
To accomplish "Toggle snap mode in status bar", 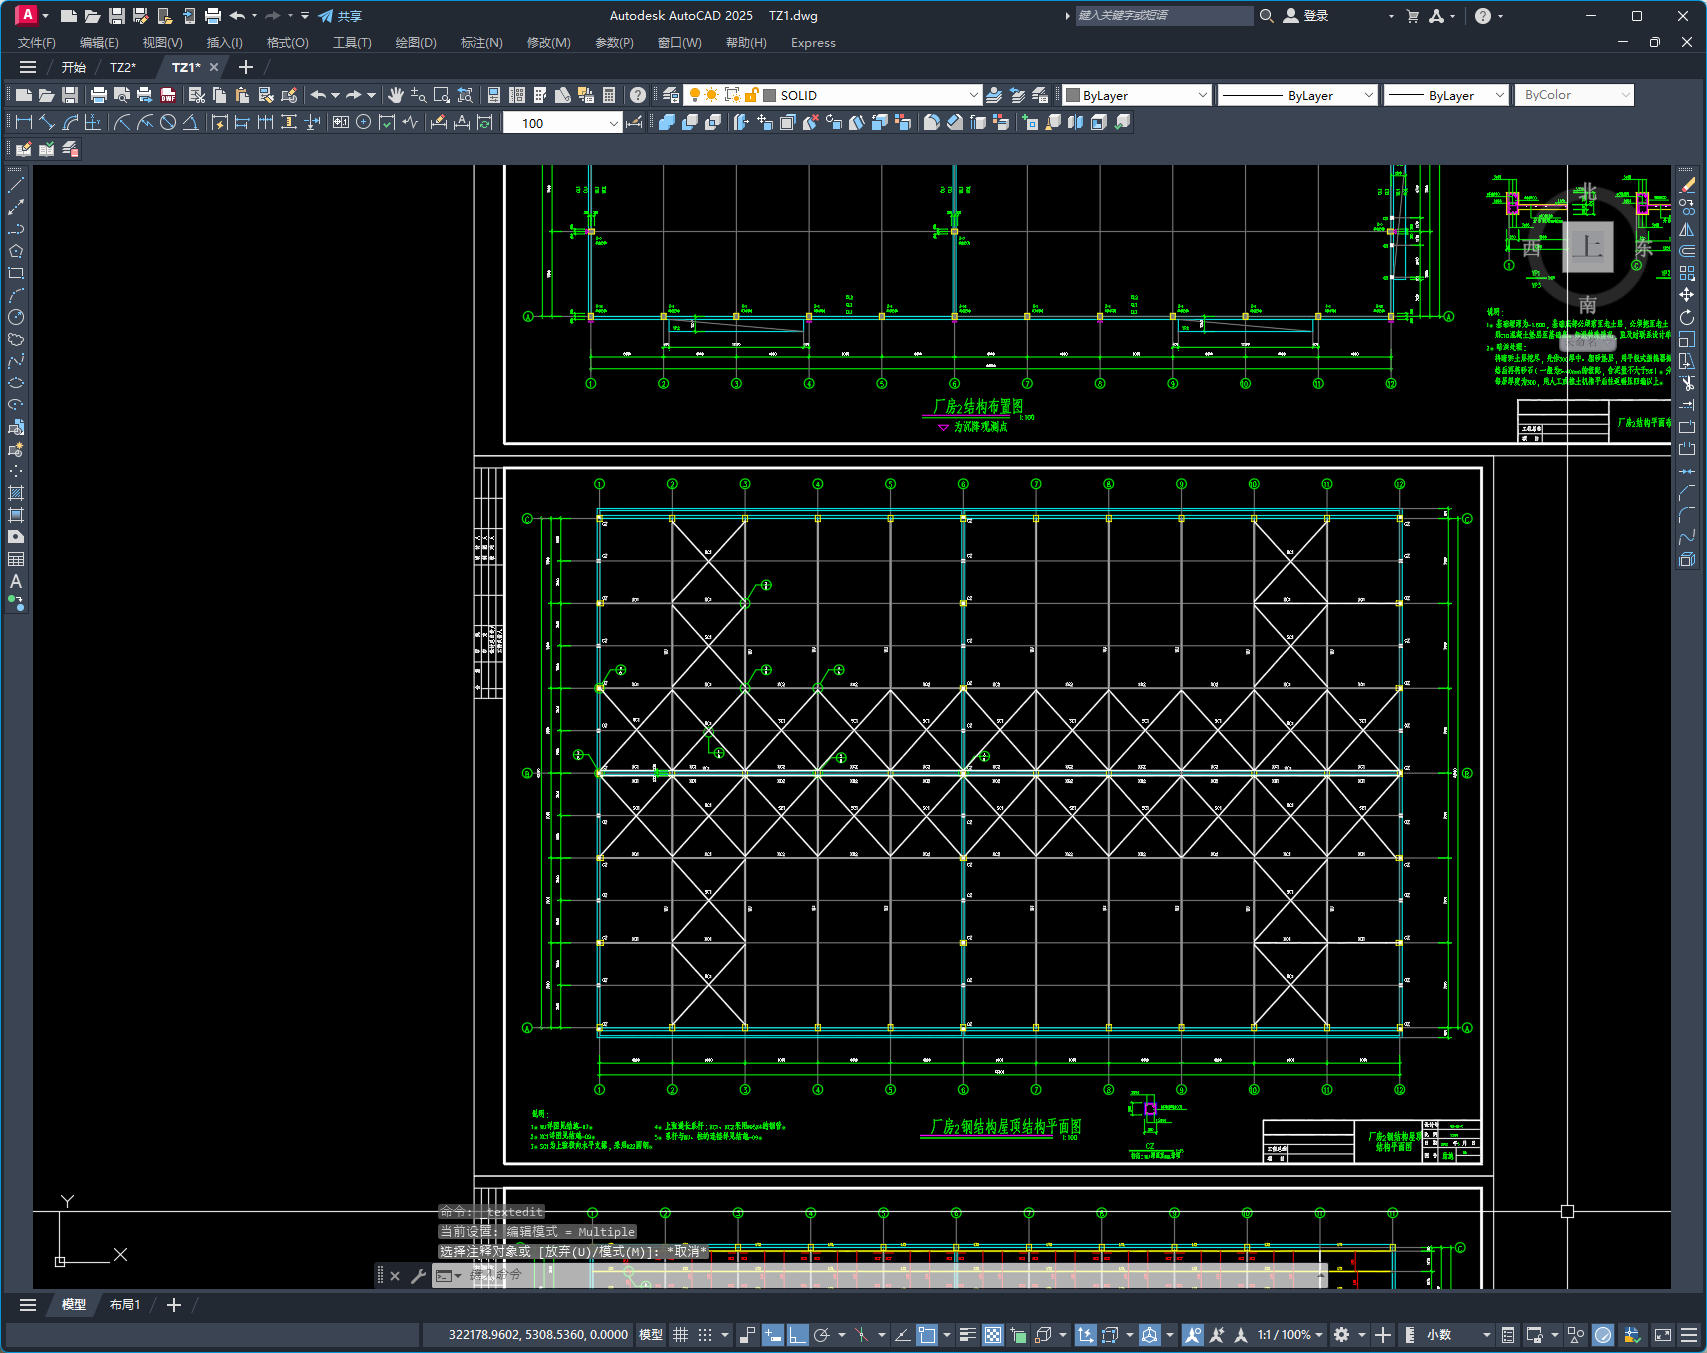I will [x=705, y=1334].
